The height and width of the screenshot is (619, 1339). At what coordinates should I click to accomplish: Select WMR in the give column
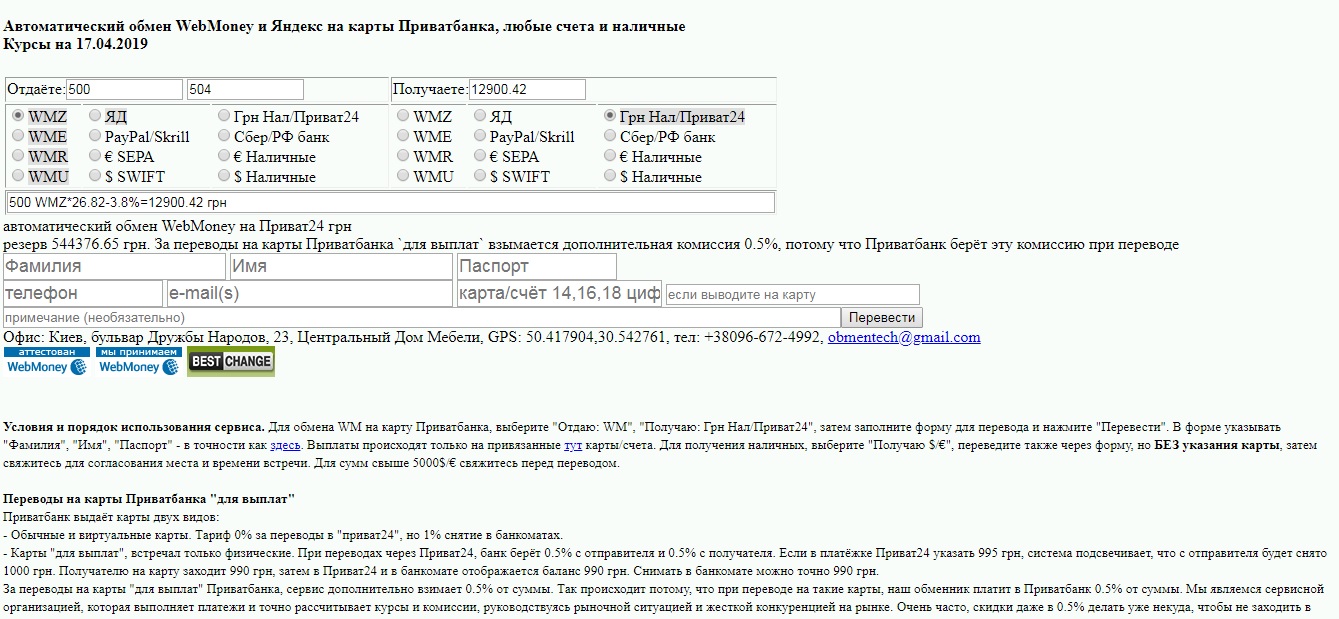(18, 156)
